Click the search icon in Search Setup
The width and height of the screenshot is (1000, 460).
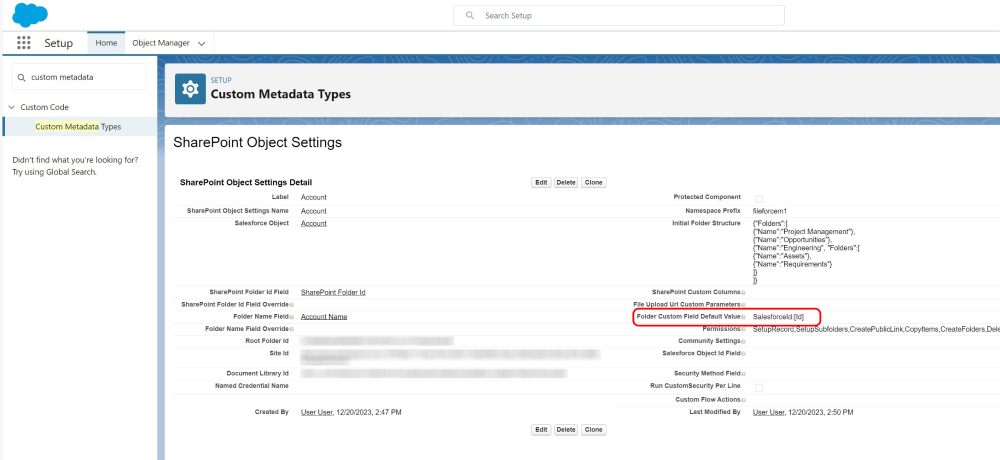click(470, 16)
